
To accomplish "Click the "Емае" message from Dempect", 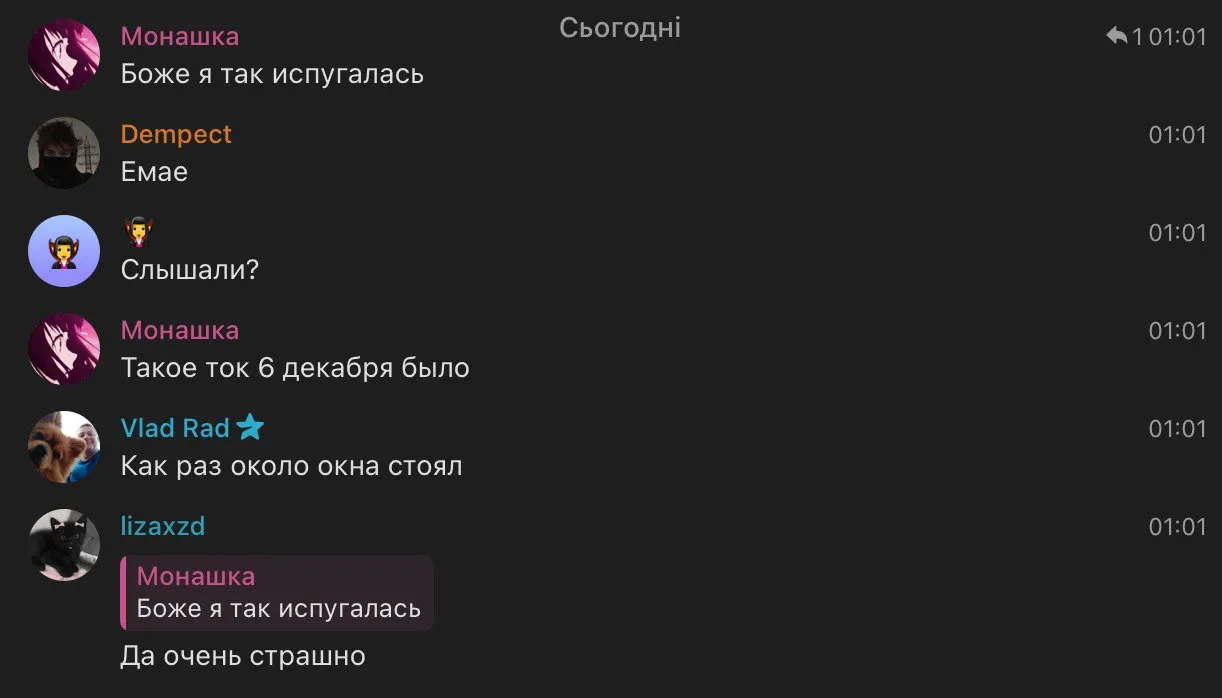I will tap(154, 172).
